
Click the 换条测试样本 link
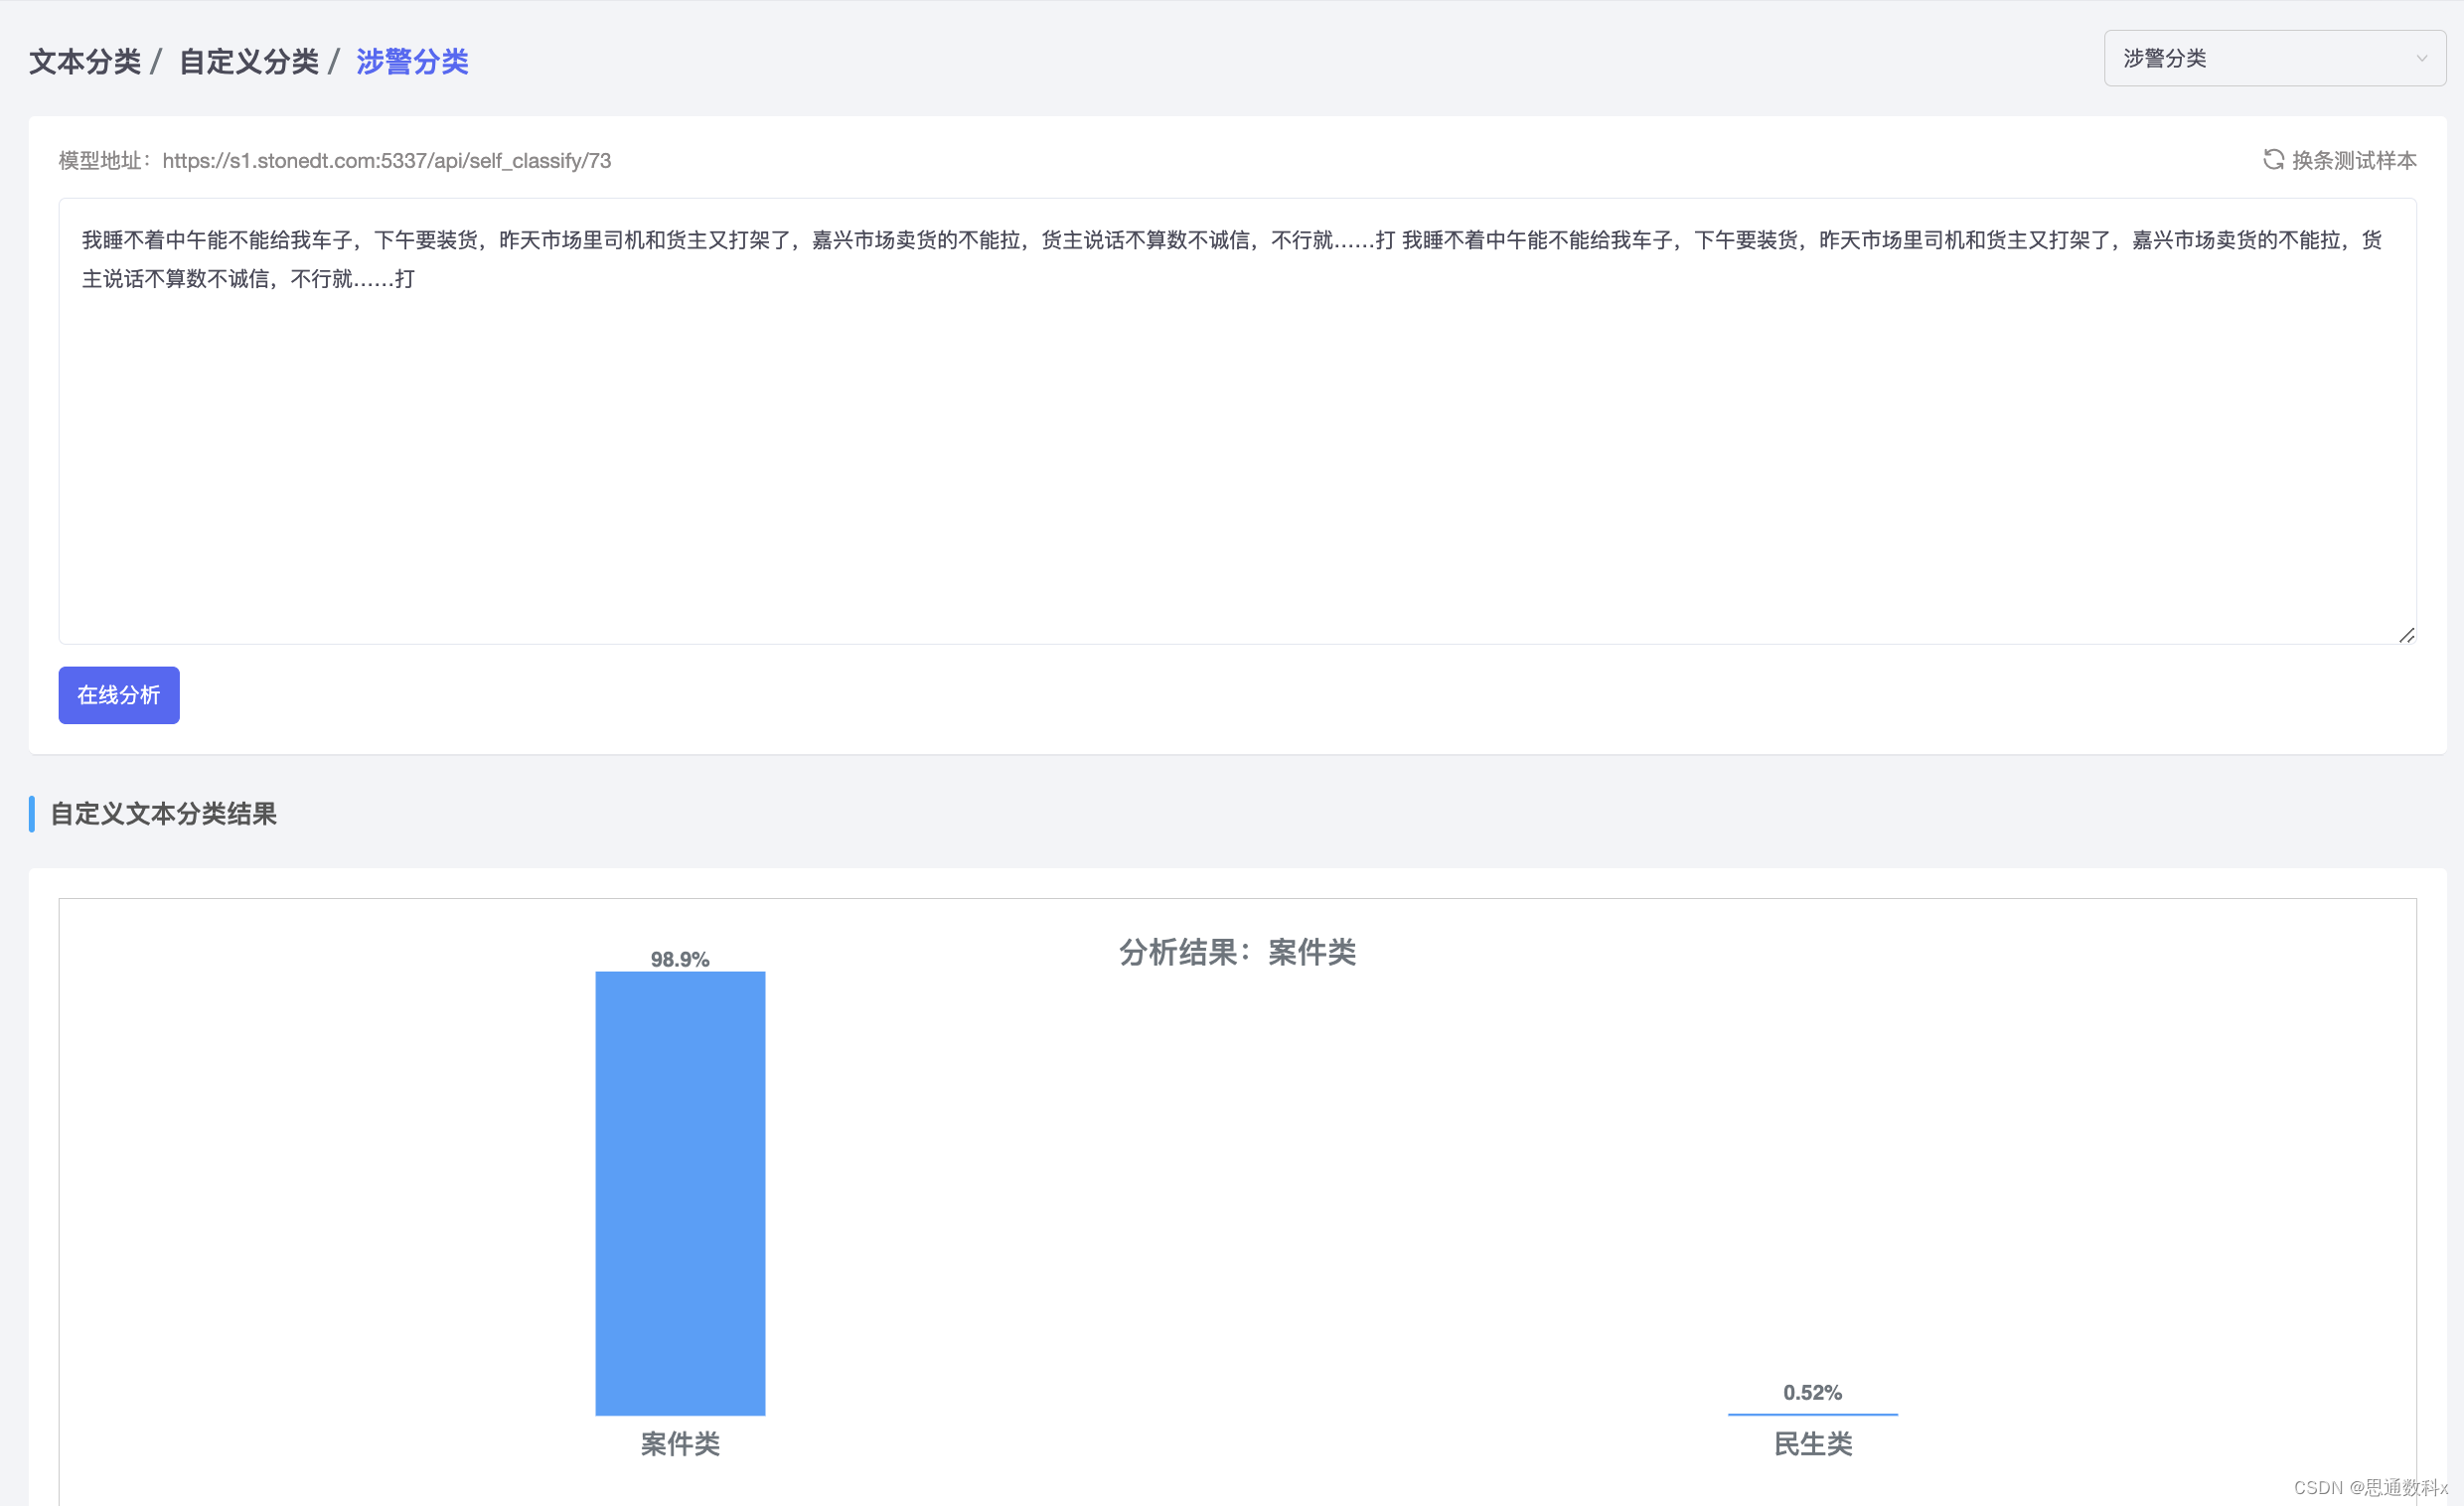coord(2353,161)
